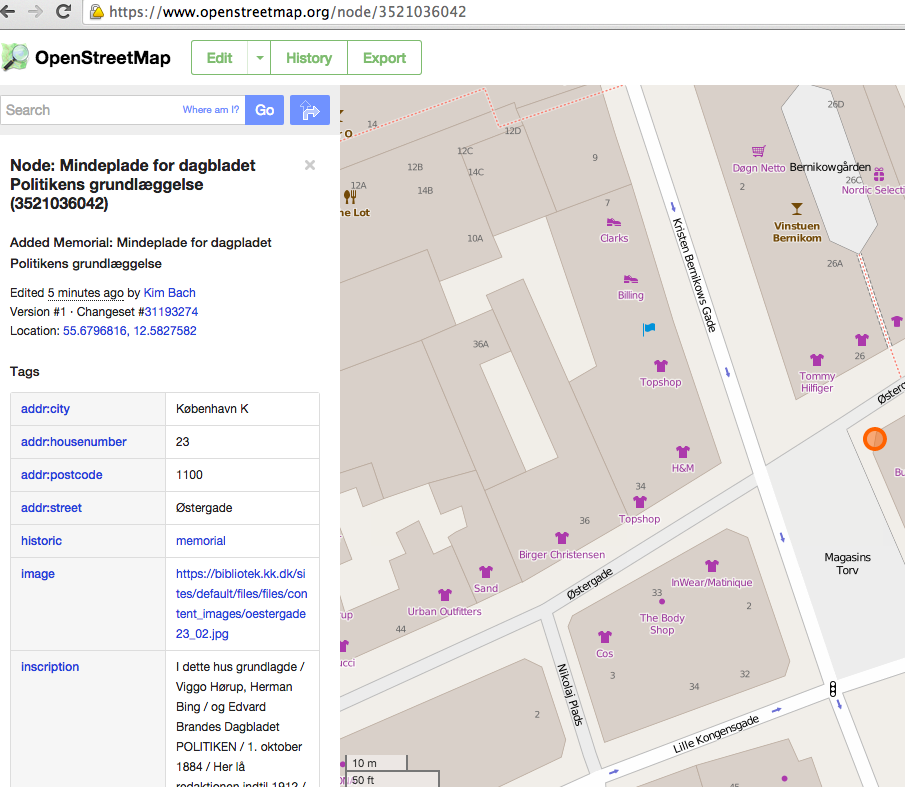Open changeset 31193274 link
Screen dimensions: 905x787
[171, 312]
